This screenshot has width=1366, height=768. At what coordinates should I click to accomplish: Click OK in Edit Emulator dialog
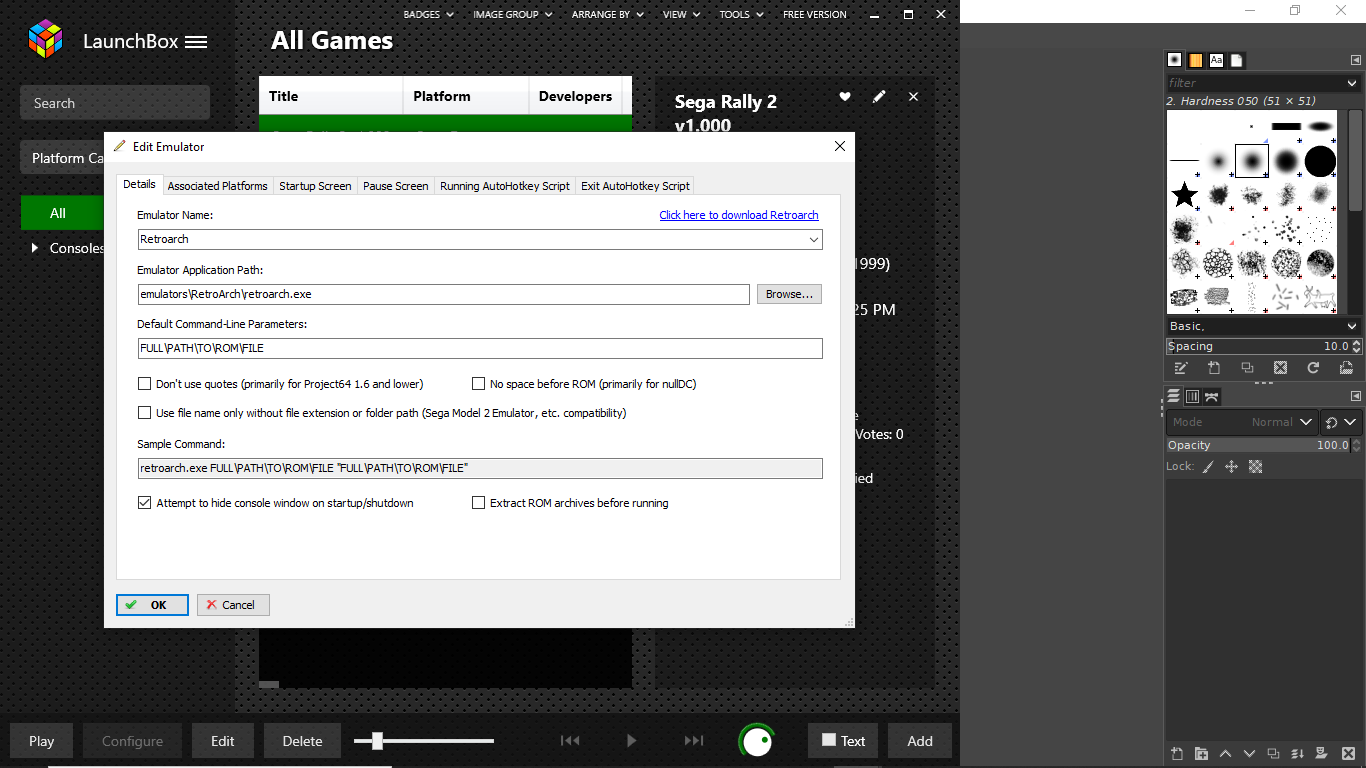pyautogui.click(x=152, y=605)
